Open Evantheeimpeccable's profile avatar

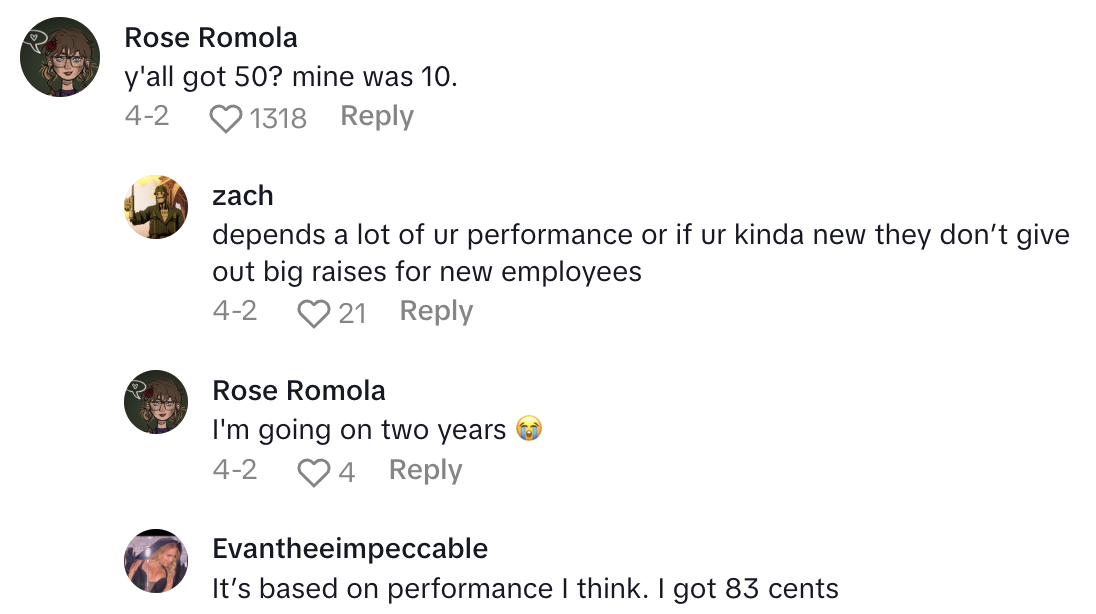(156, 561)
